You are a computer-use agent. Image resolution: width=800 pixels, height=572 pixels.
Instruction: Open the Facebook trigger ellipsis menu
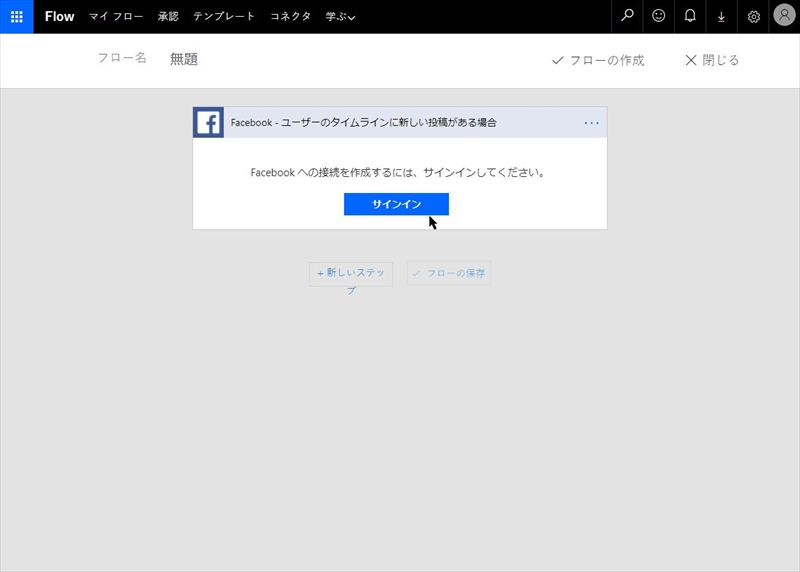pos(591,123)
